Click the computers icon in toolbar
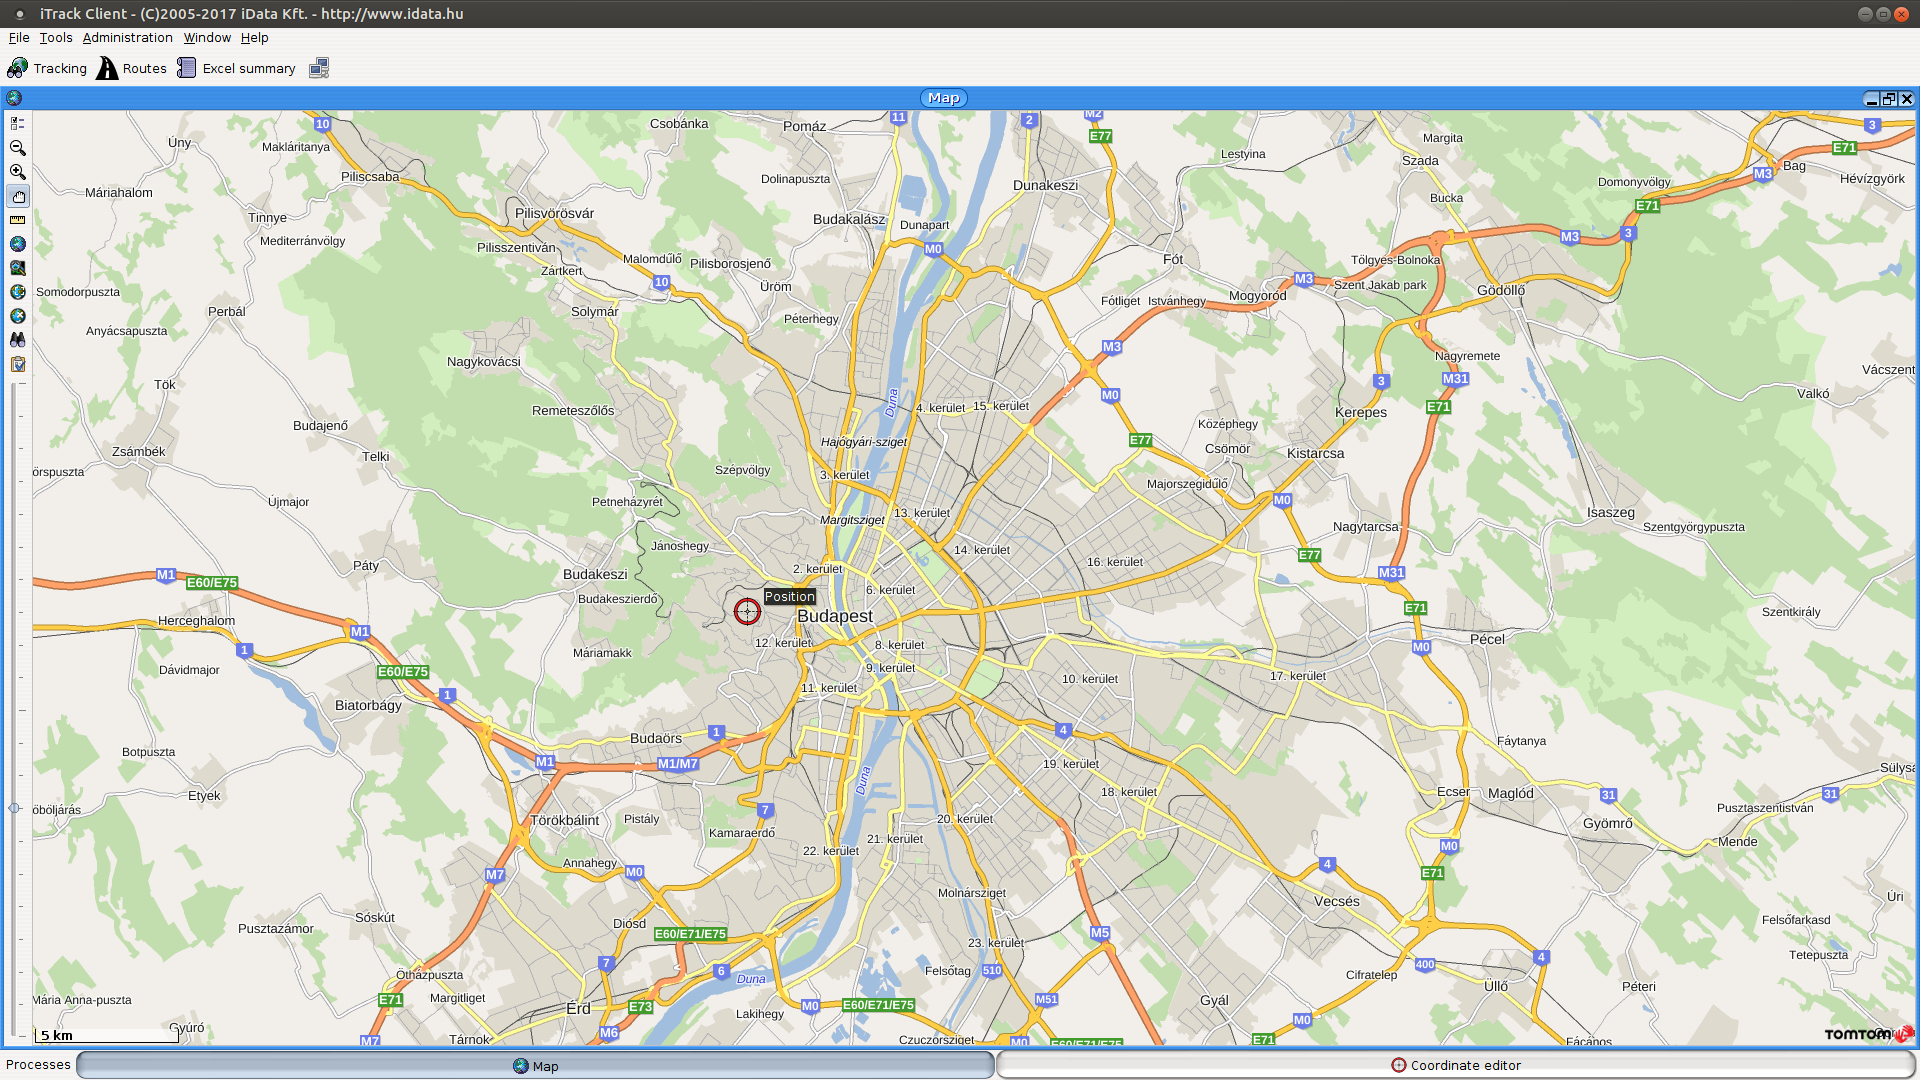 [x=319, y=68]
